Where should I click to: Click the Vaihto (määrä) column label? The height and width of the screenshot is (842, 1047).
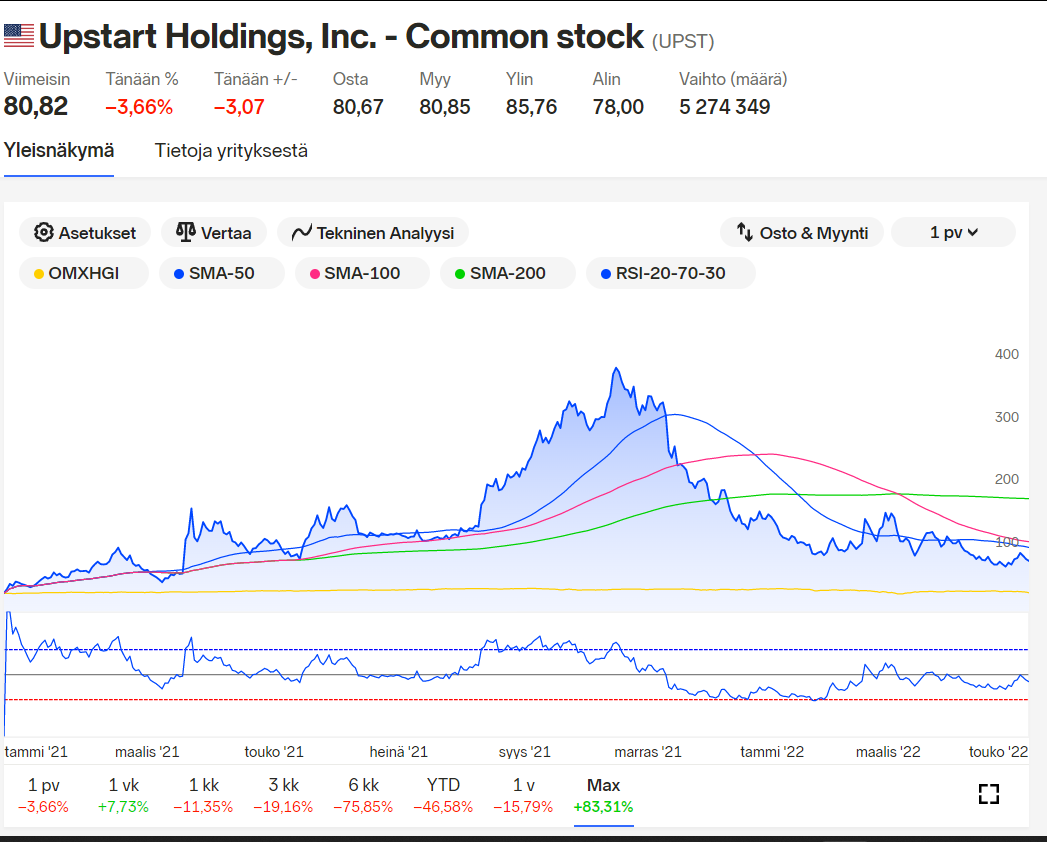(733, 79)
